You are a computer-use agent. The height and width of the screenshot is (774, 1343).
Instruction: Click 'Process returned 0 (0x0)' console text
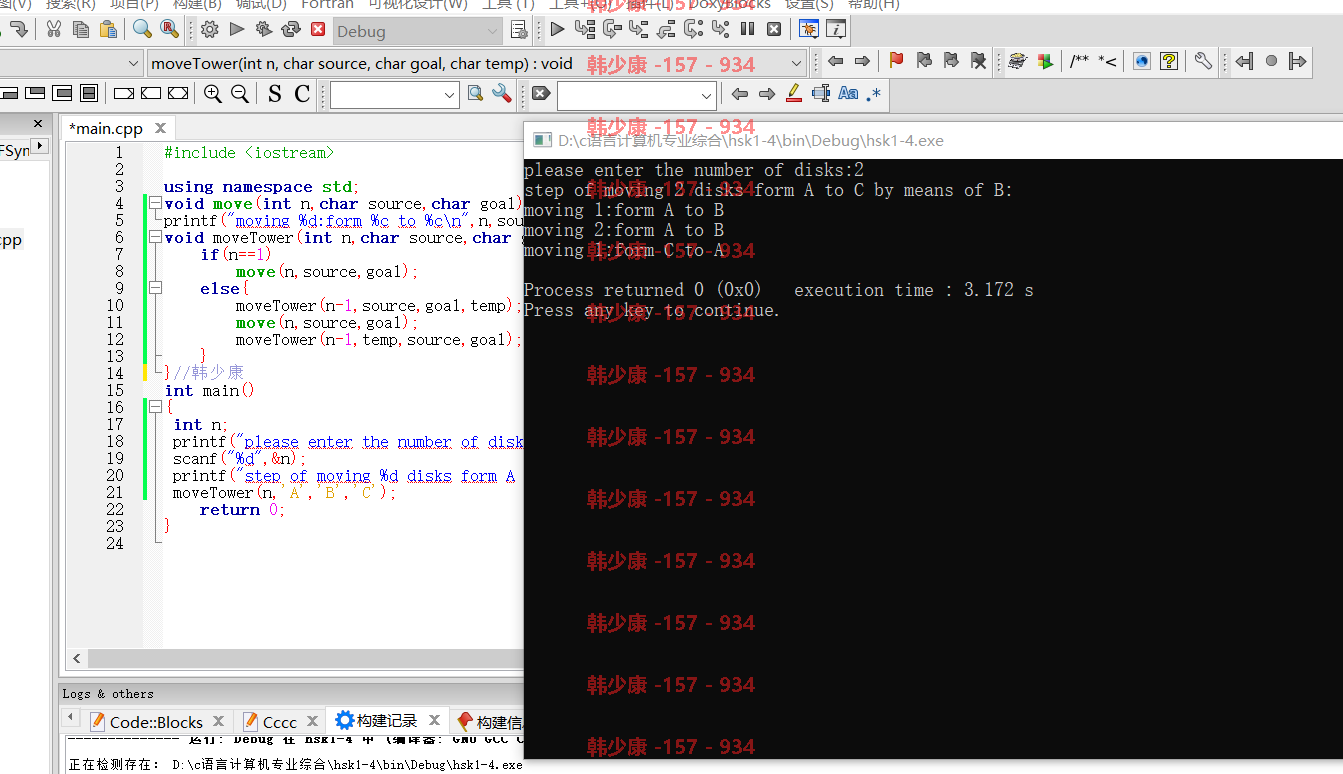point(642,290)
